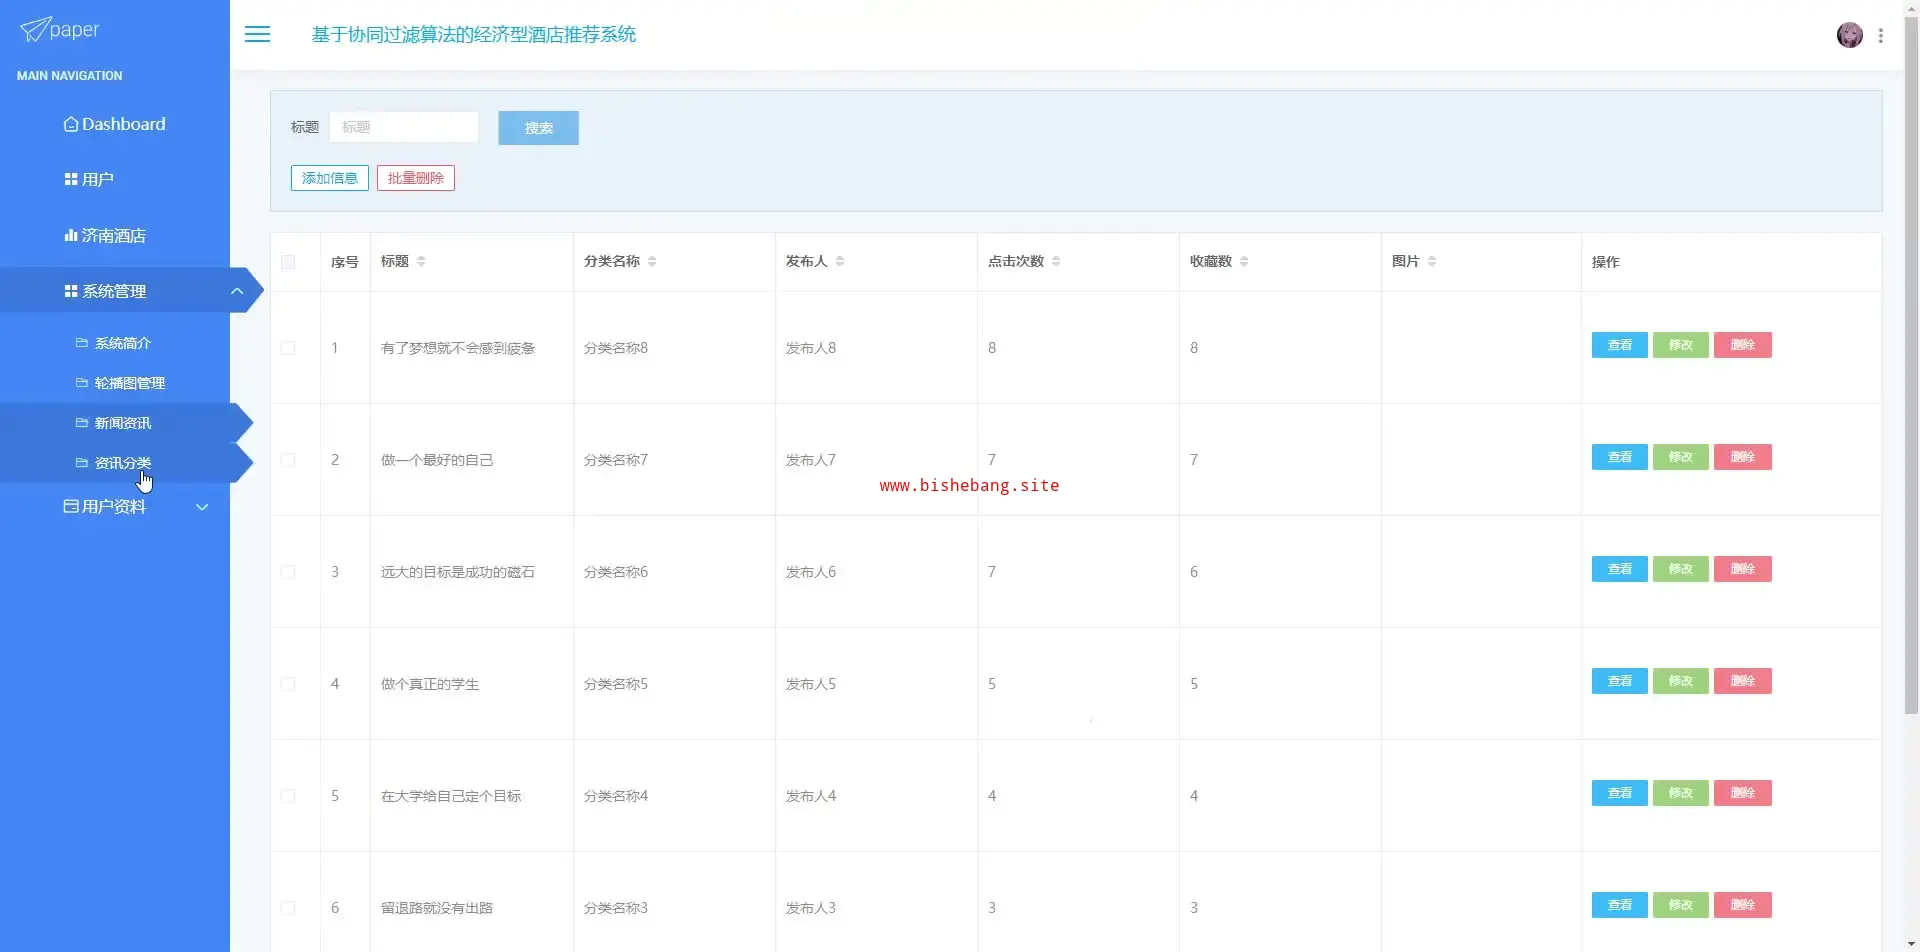Sort by 点击次数 column using sort arrows

click(1056, 261)
